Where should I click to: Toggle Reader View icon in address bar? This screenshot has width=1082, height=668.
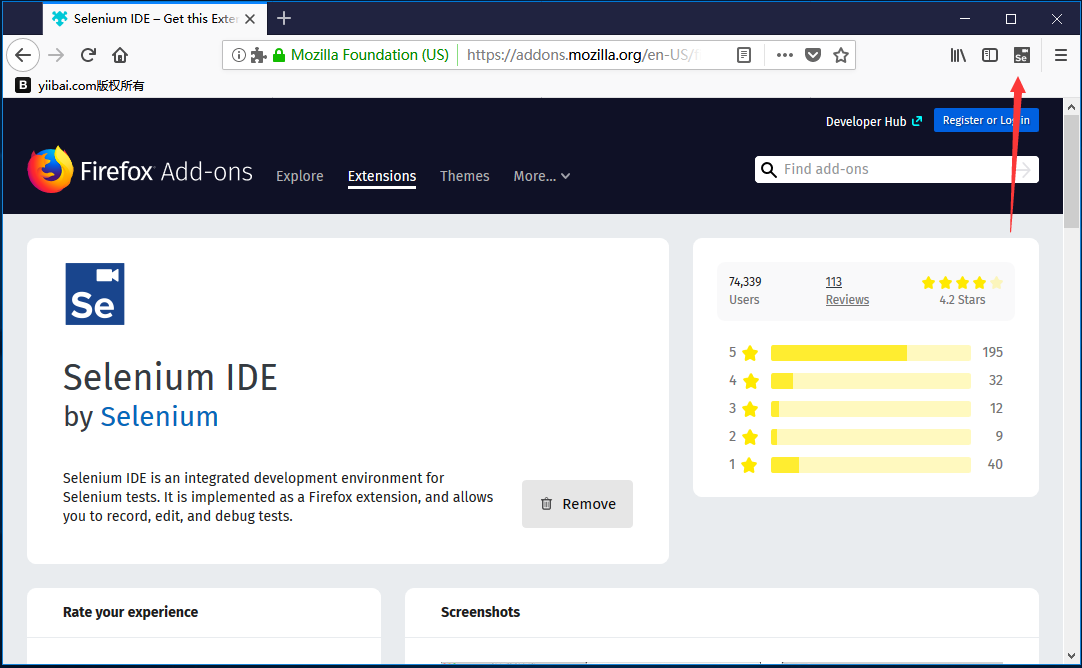(x=744, y=56)
